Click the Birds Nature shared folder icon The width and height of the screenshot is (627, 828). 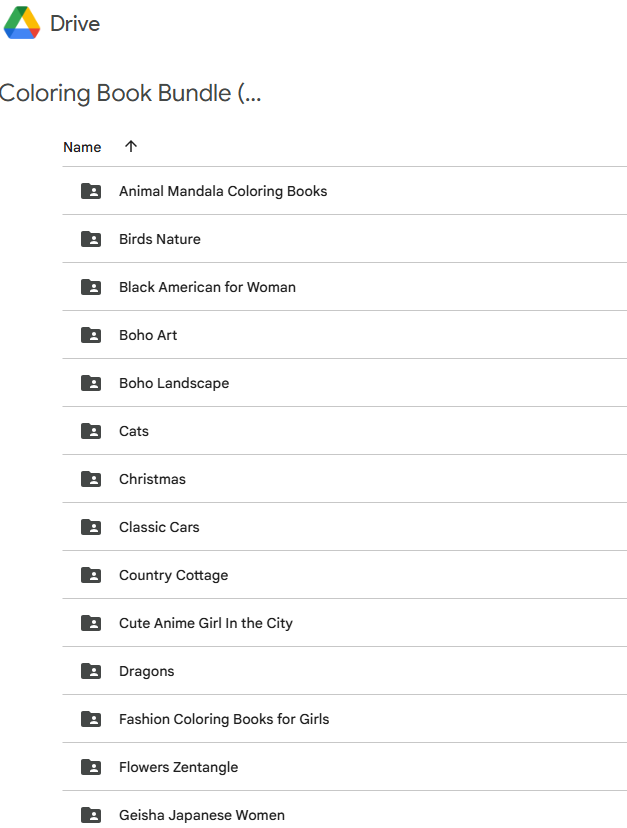(91, 239)
